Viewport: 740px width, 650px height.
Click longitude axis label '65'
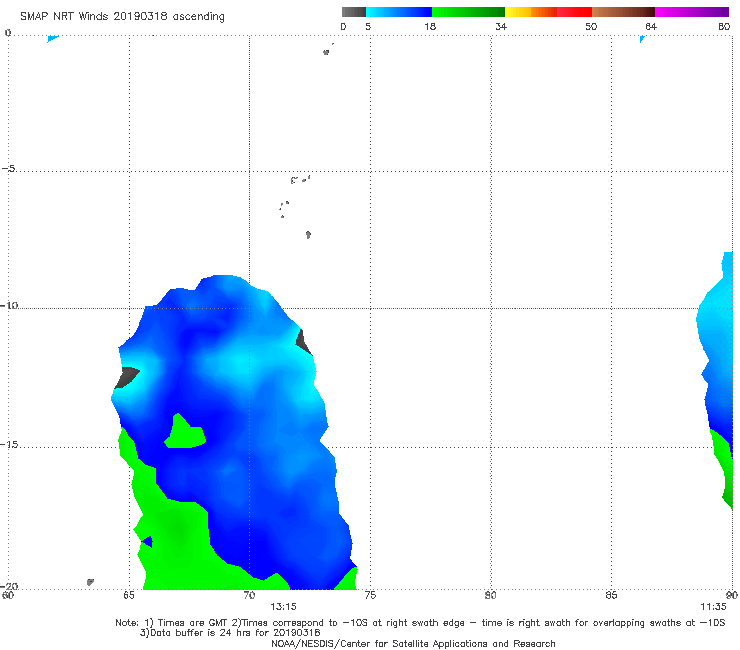pos(129,595)
